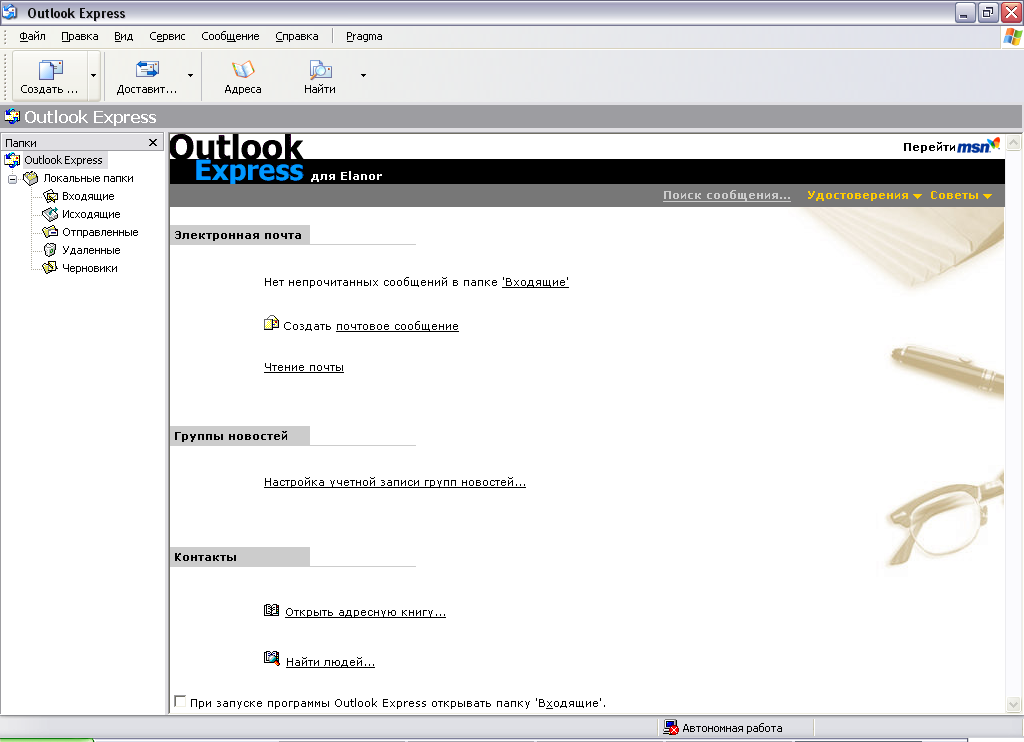Click the Исходящие outbox icon
This screenshot has height=742, width=1024.
click(50, 214)
